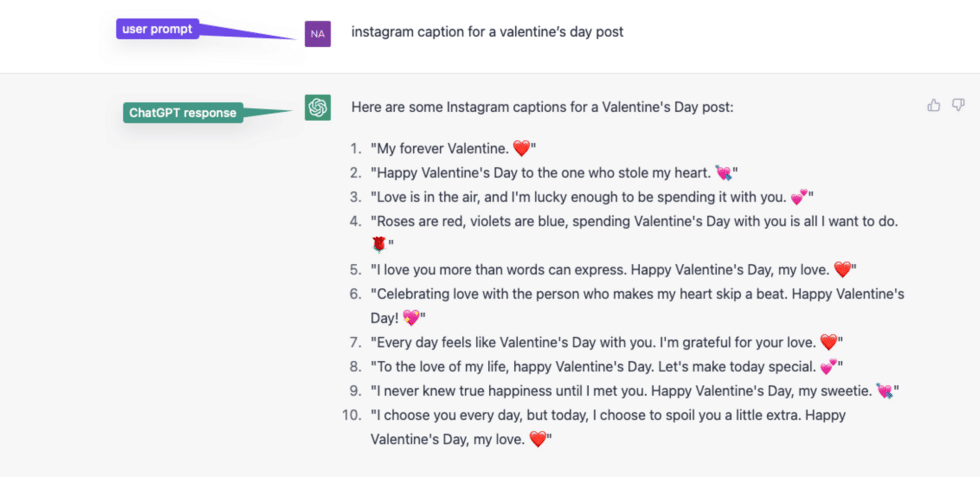Screen dimensions: 980x477
Task: Click the green "ChatGPT response" label
Action: click(x=182, y=113)
